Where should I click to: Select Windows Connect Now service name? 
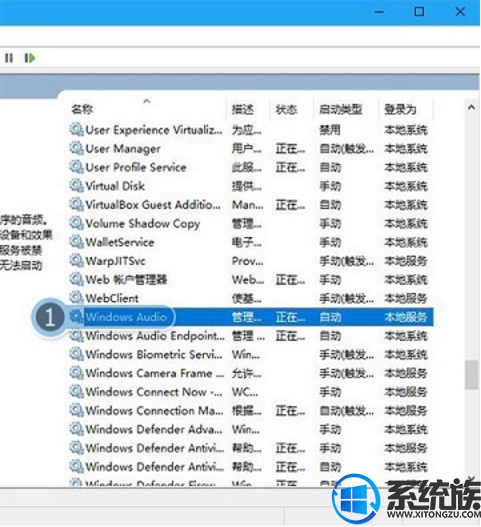tap(154, 392)
